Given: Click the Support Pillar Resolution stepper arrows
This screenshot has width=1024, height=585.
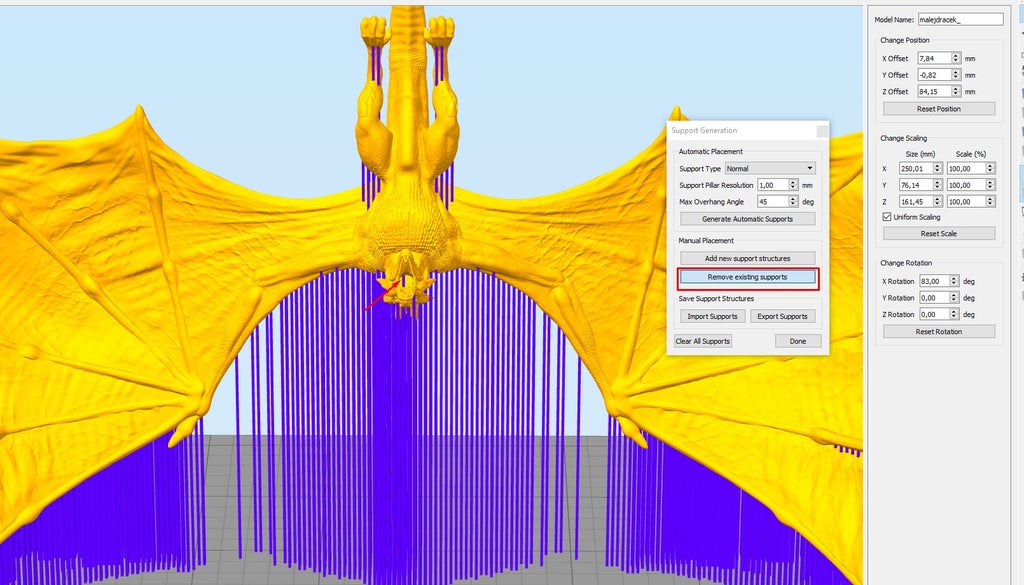Looking at the screenshot, I should [793, 185].
